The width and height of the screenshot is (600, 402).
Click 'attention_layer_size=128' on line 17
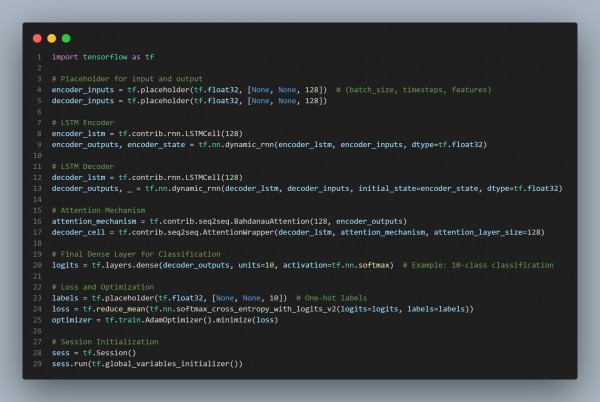click(x=487, y=233)
